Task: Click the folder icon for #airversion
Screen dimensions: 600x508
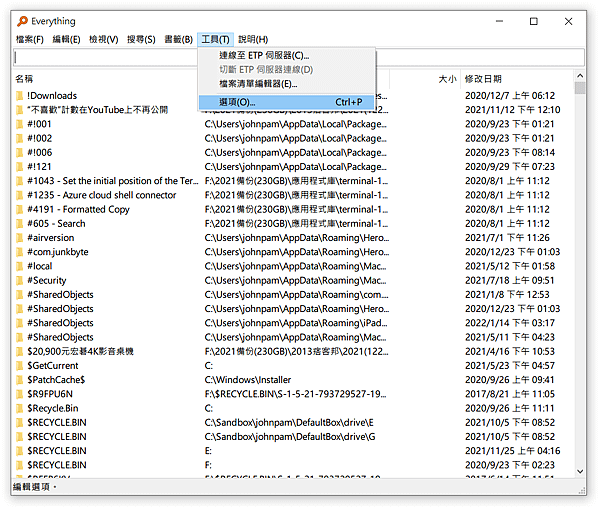Action: (20, 238)
